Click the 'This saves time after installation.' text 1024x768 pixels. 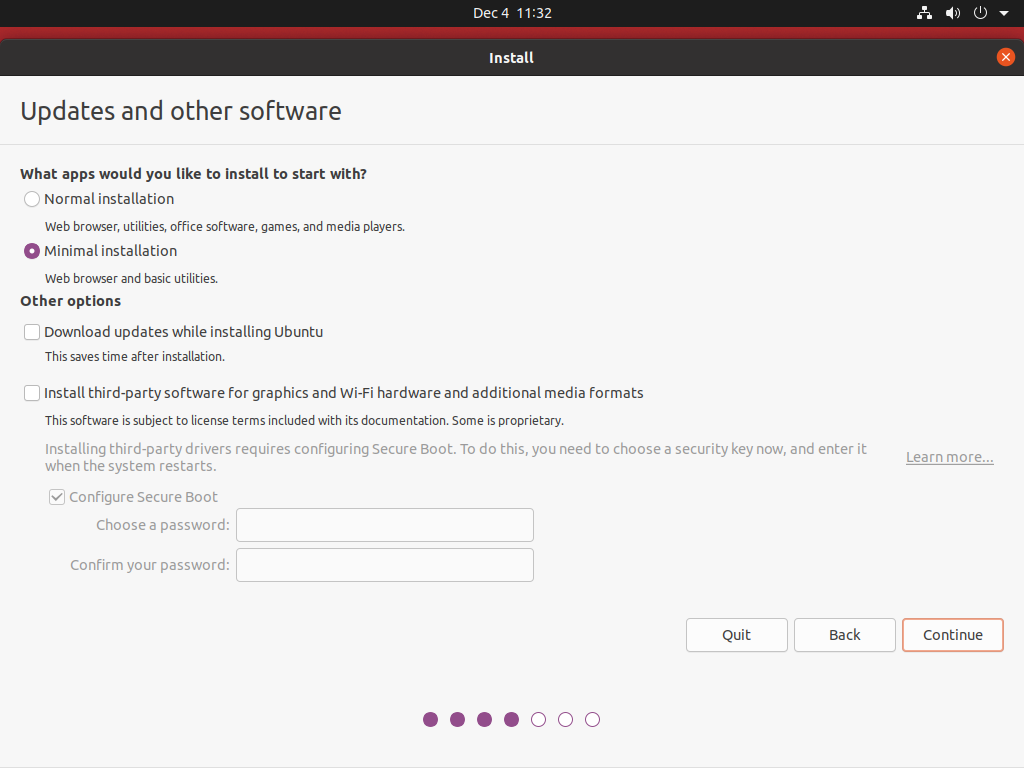click(135, 357)
